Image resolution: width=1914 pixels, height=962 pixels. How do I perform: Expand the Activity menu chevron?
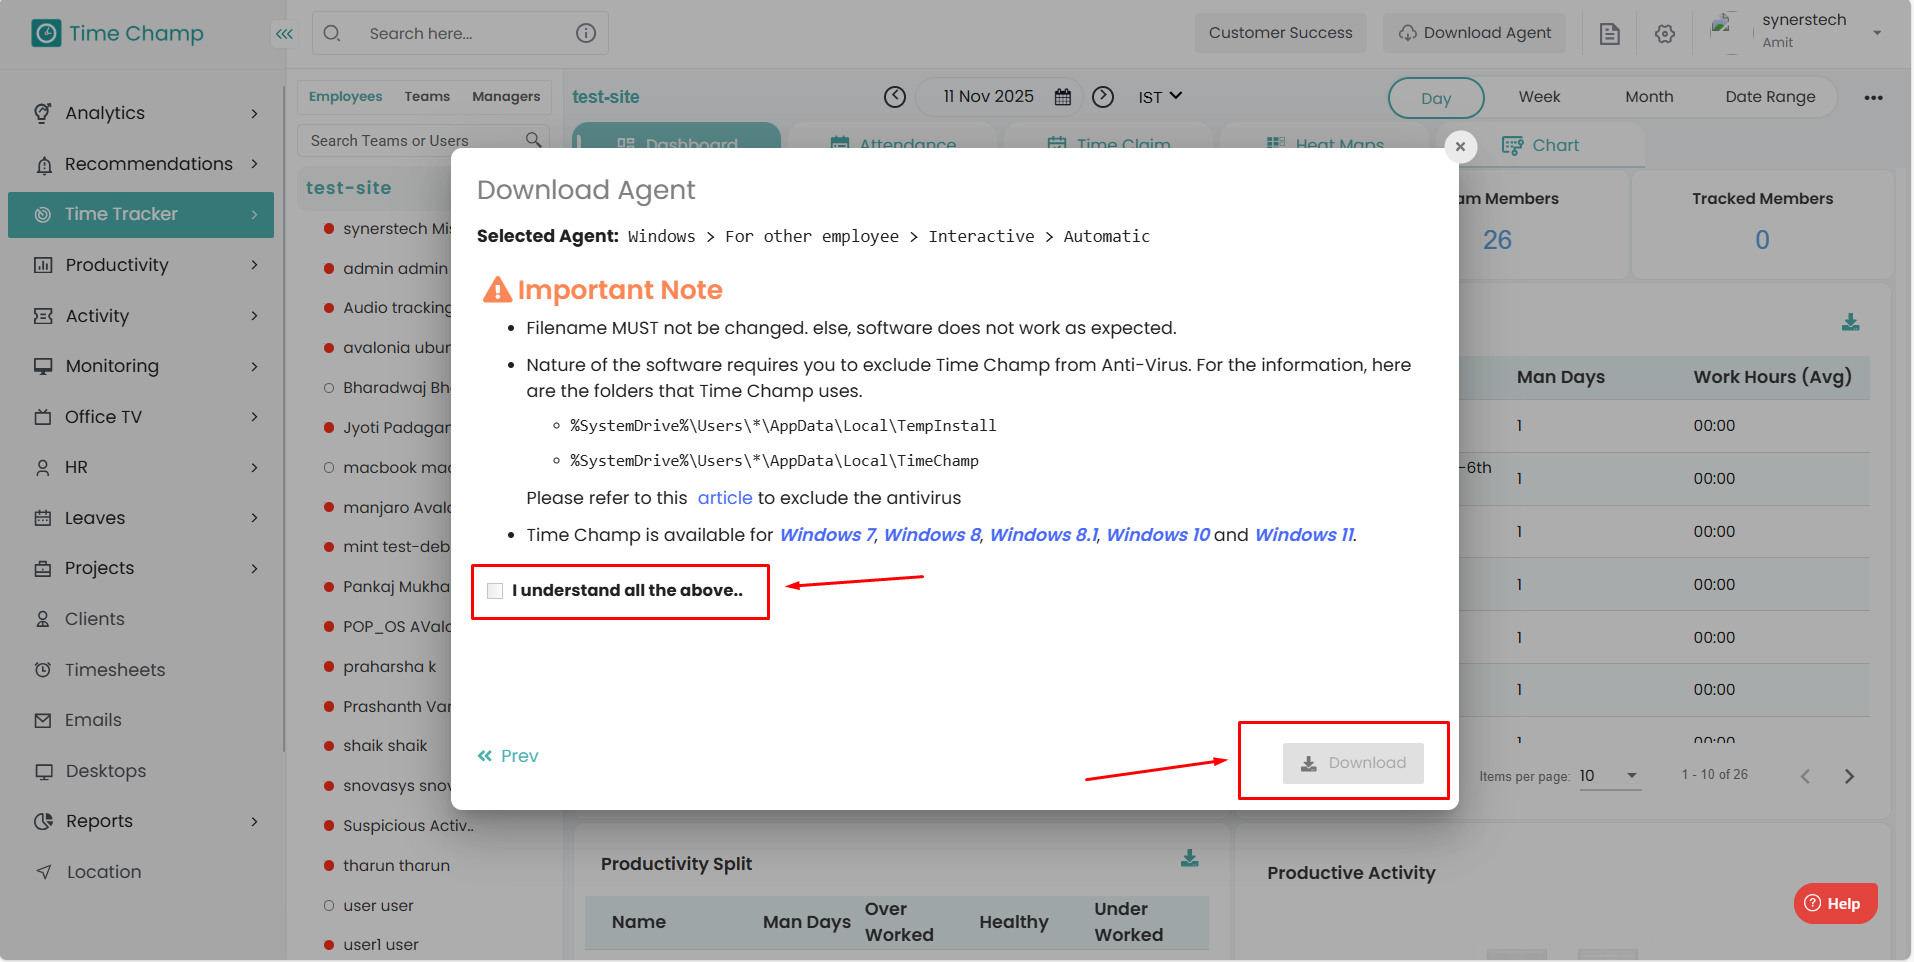pos(255,316)
